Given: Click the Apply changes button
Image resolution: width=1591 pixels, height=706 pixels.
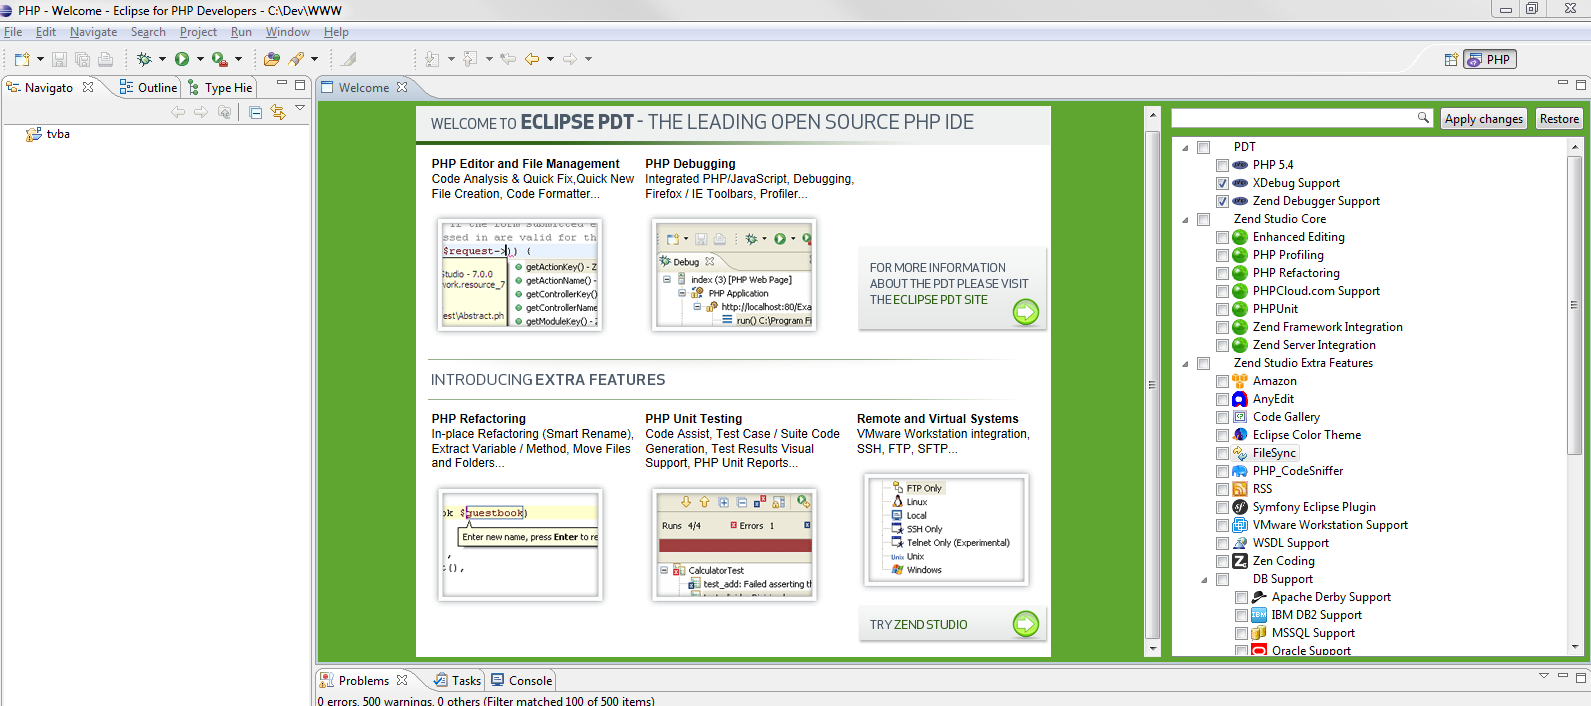Looking at the screenshot, I should [x=1484, y=119].
